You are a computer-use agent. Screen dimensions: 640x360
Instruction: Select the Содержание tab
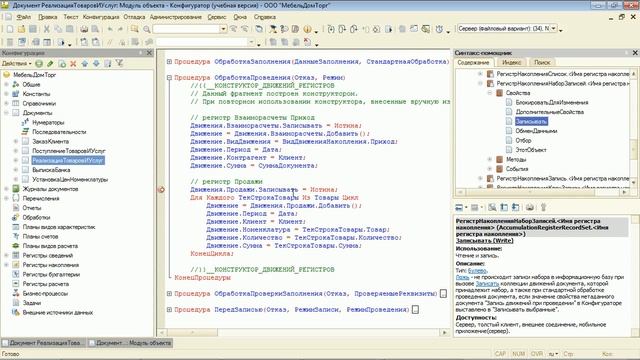click(x=473, y=62)
